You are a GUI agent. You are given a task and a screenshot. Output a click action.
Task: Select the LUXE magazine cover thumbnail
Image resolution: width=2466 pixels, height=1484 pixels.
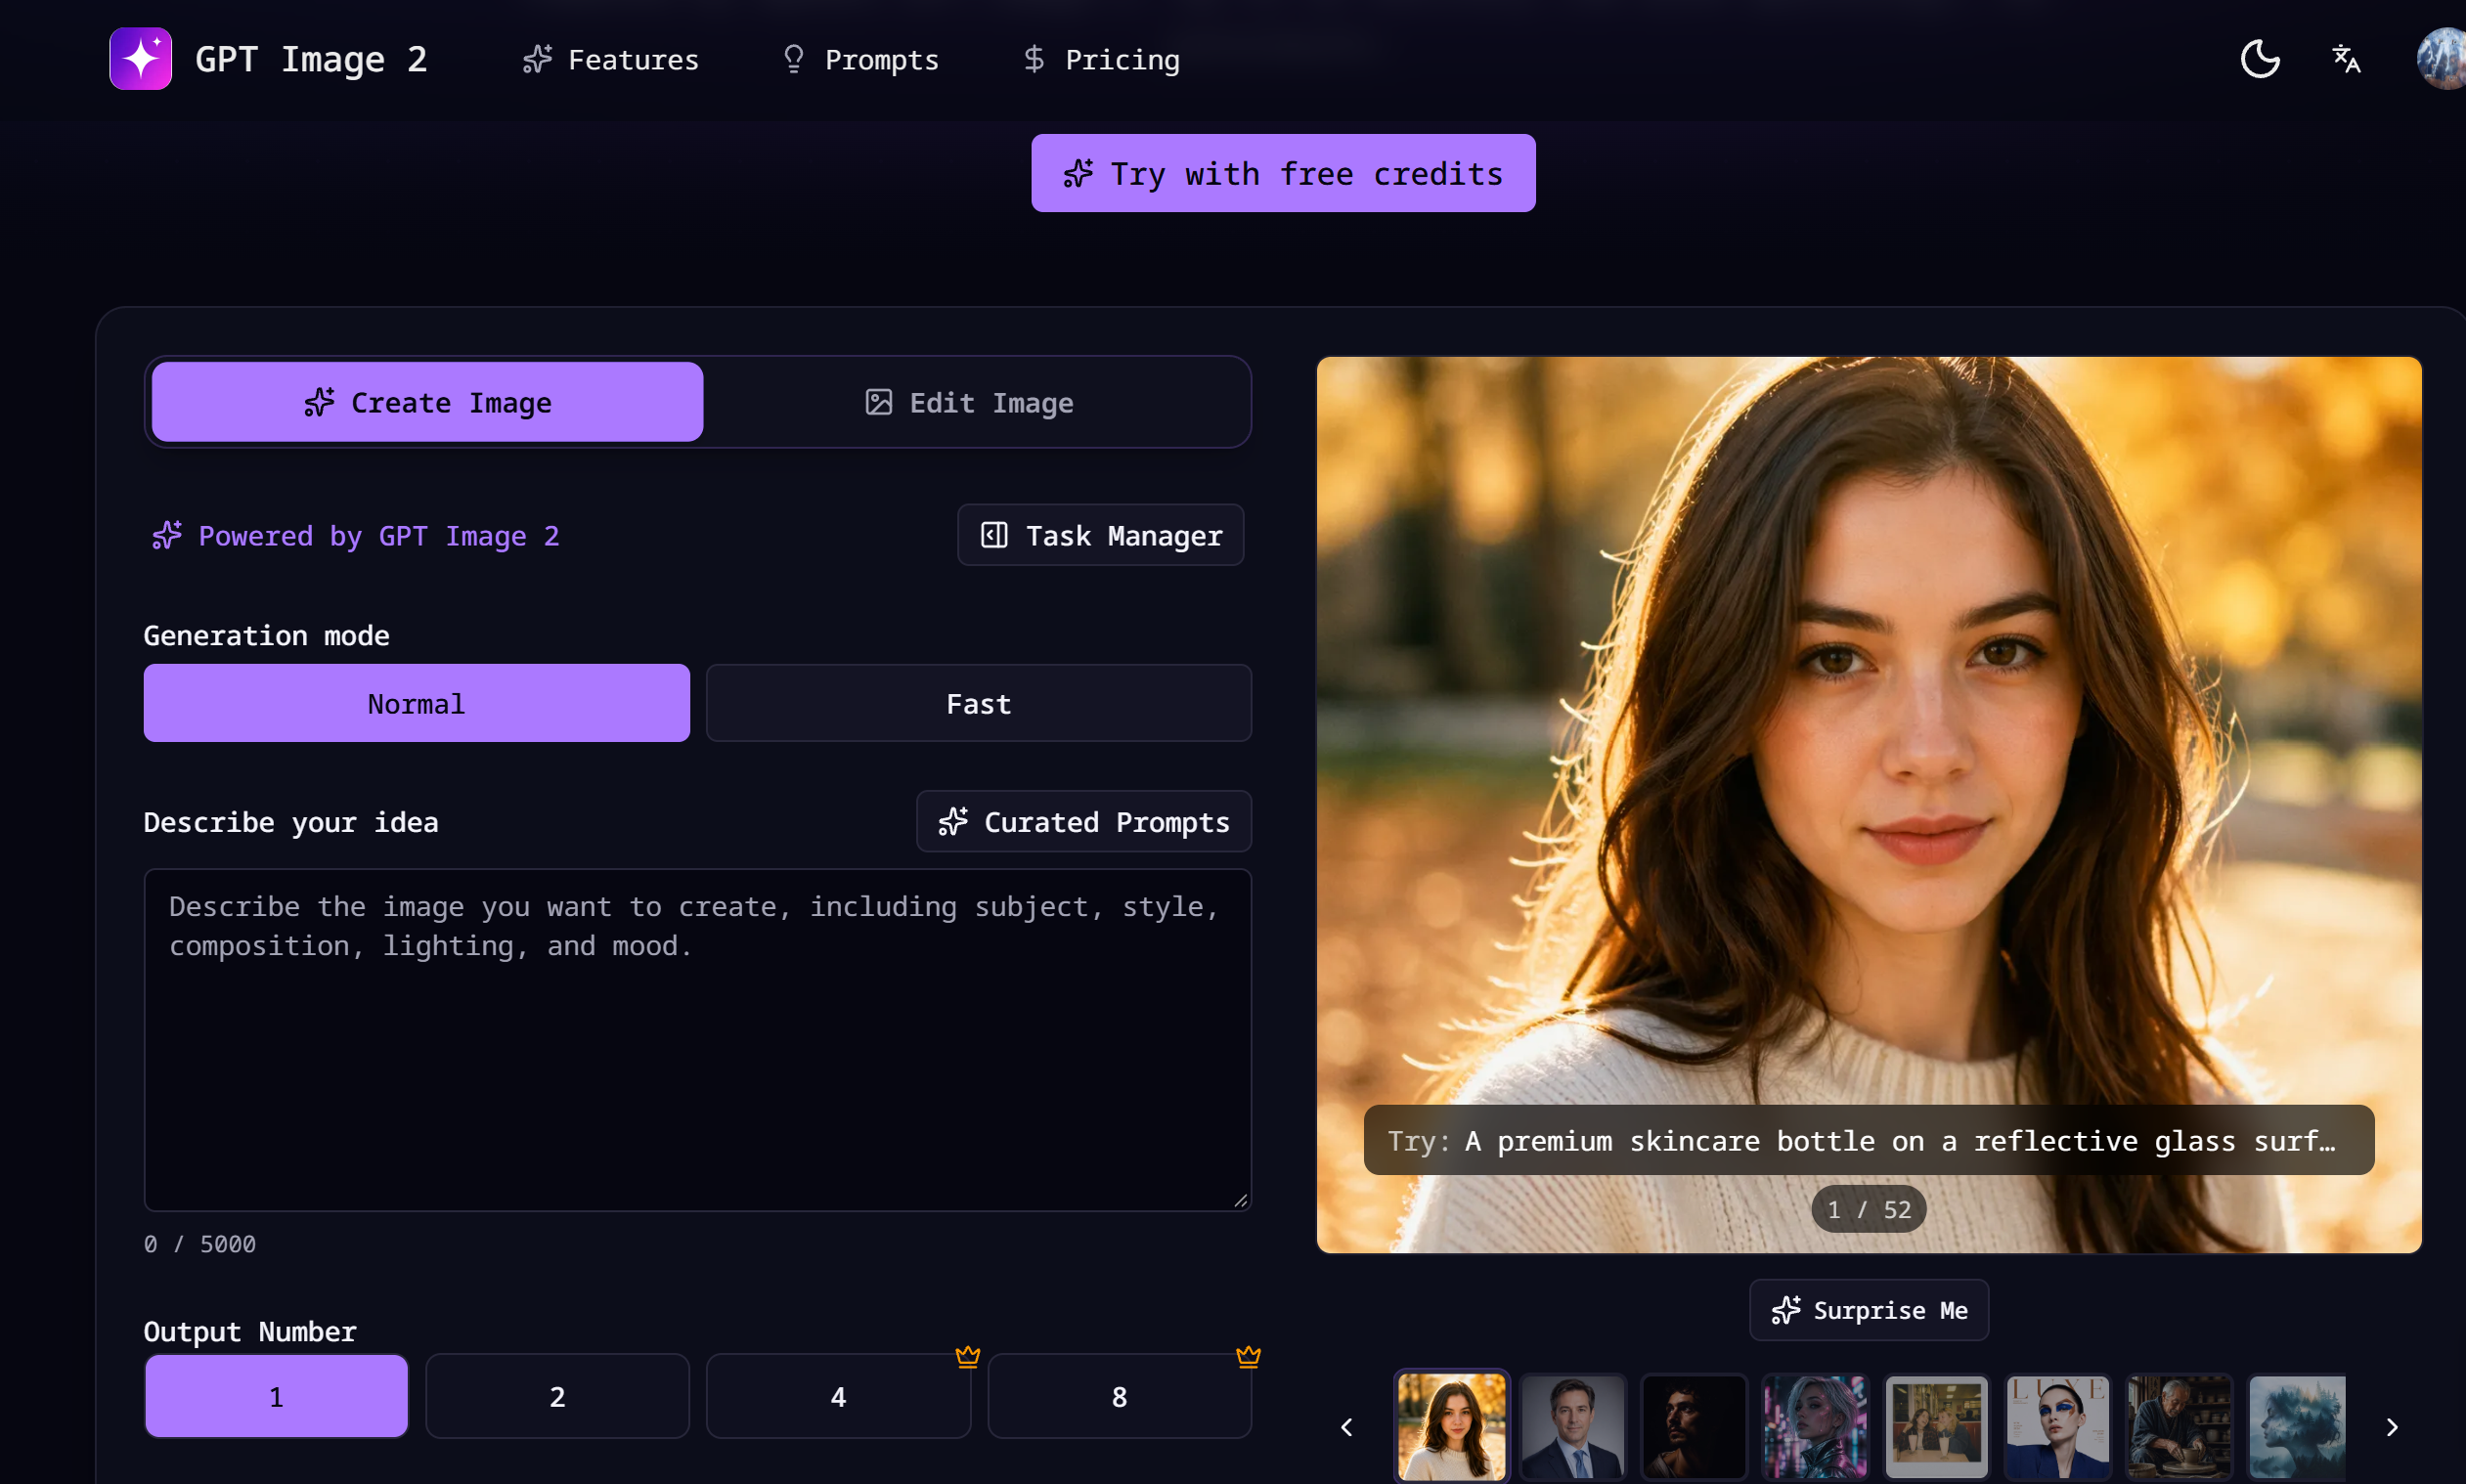pyautogui.click(x=2057, y=1427)
